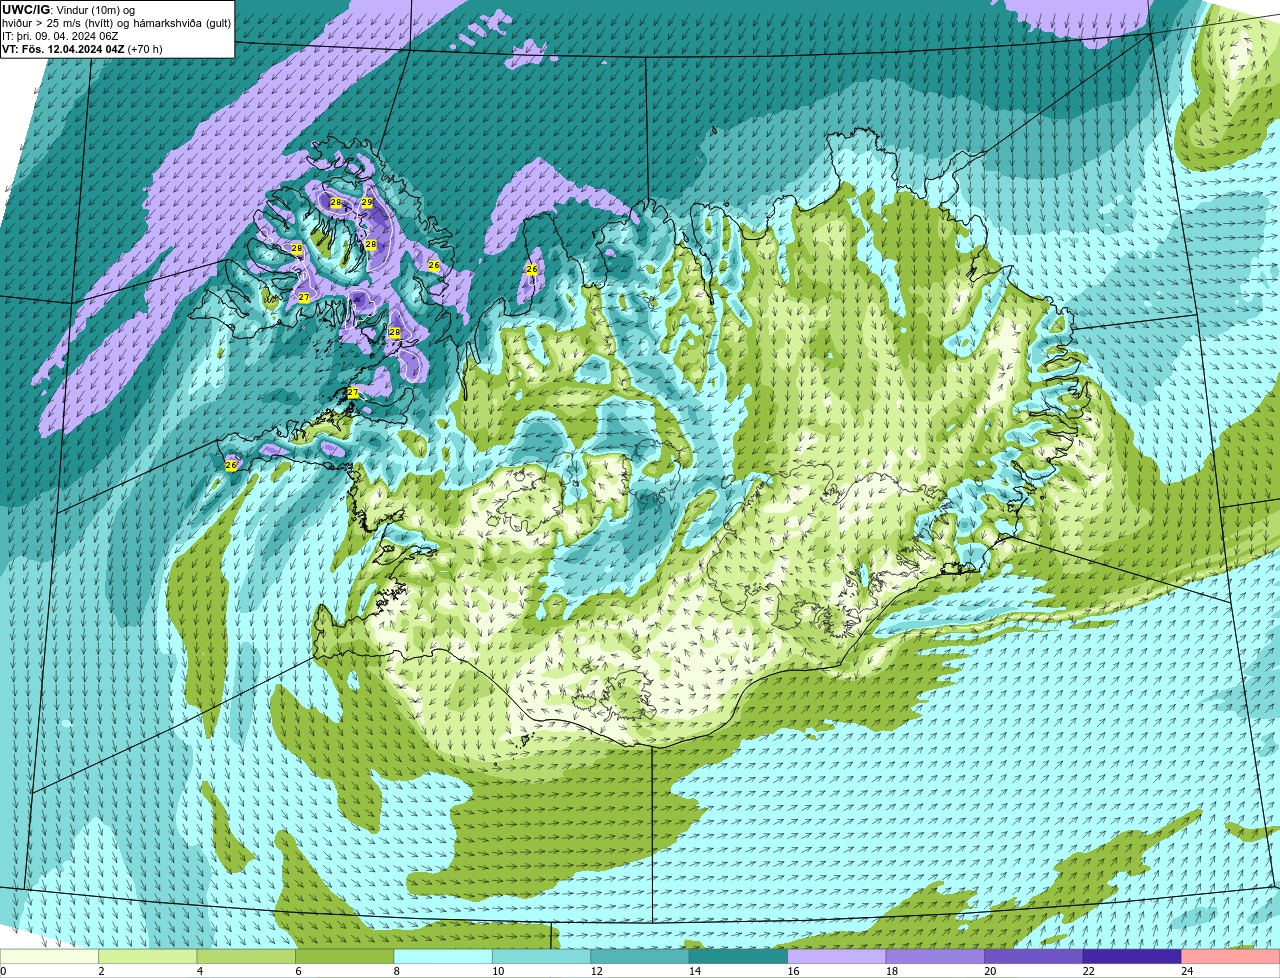Select the 20–22 m/s violet legend swatch
The image size is (1280, 978).
click(x=1034, y=956)
